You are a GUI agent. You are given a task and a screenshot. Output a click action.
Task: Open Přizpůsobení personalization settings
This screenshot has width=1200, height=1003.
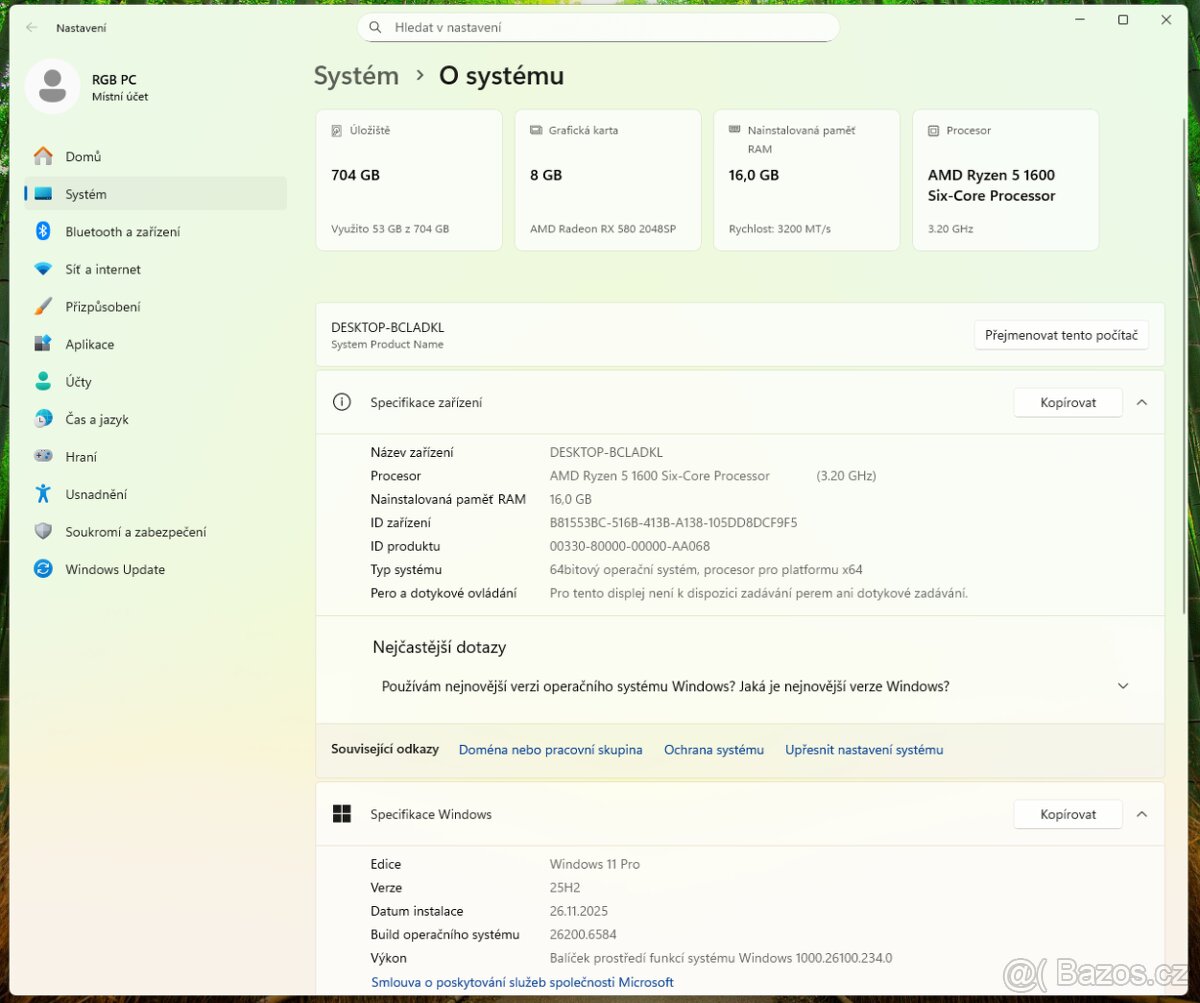102,307
